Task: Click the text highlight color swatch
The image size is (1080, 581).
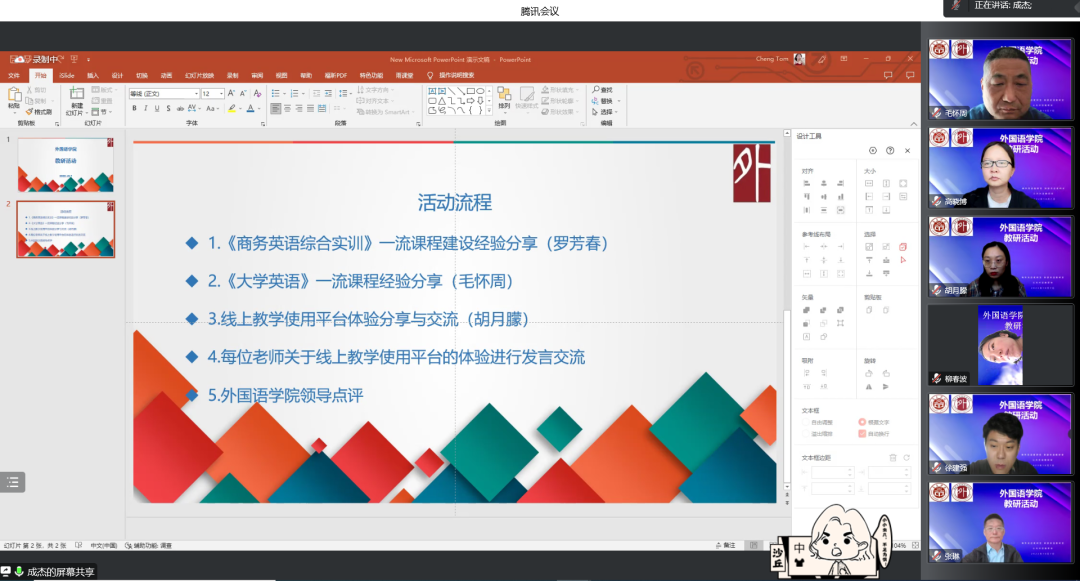Action: point(232,109)
